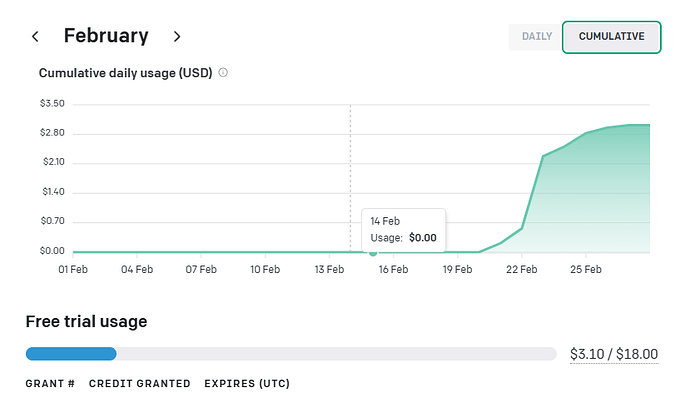Click the 10 Feb axis label

click(265, 269)
